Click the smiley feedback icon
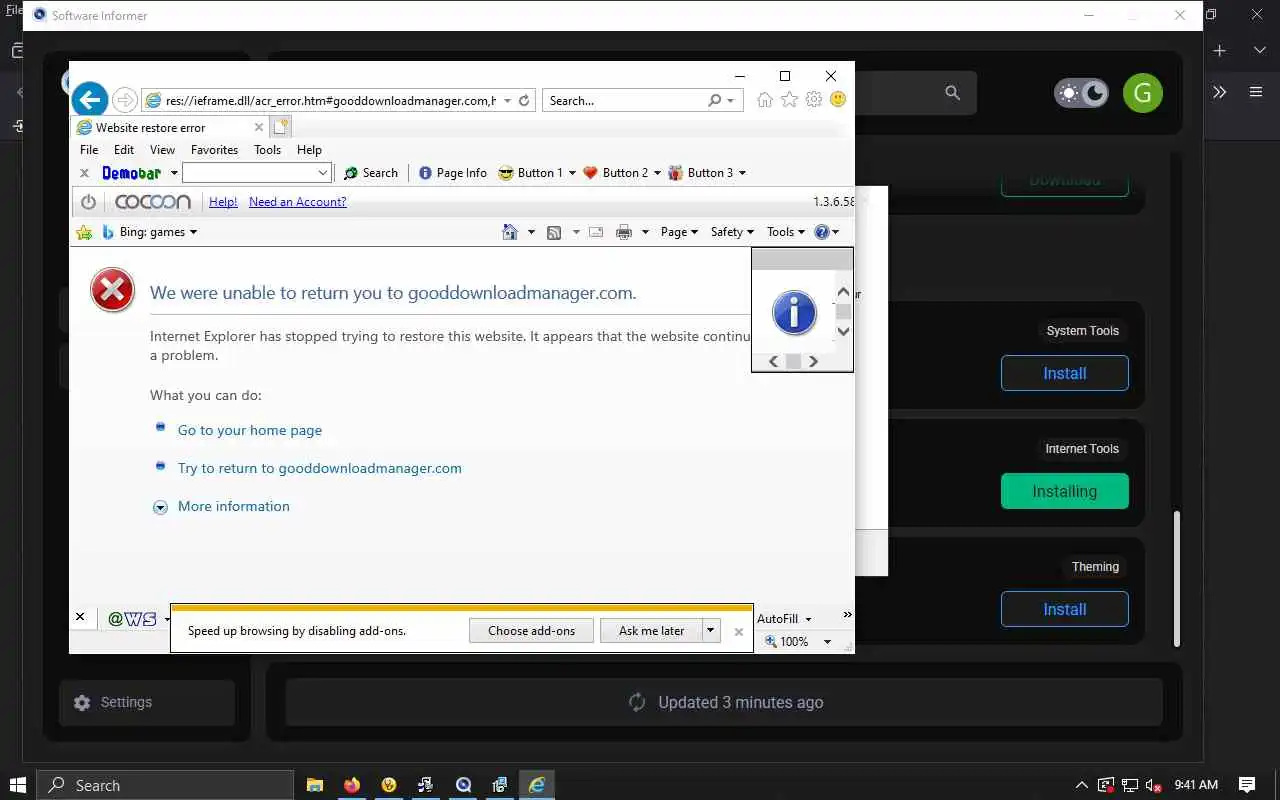This screenshot has width=1280, height=800. (x=838, y=99)
